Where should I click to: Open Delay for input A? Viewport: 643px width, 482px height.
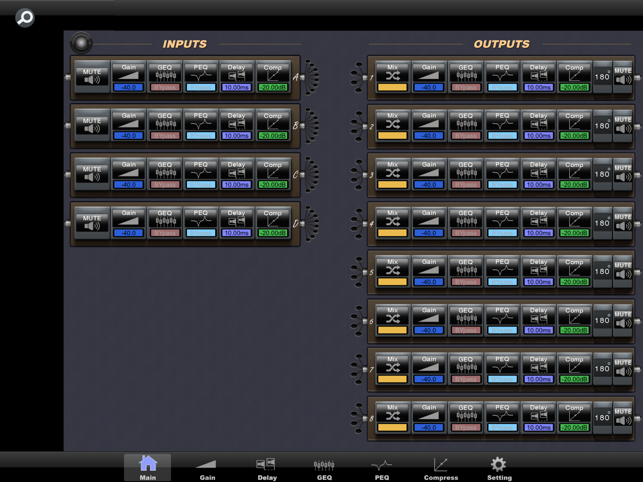[237, 76]
